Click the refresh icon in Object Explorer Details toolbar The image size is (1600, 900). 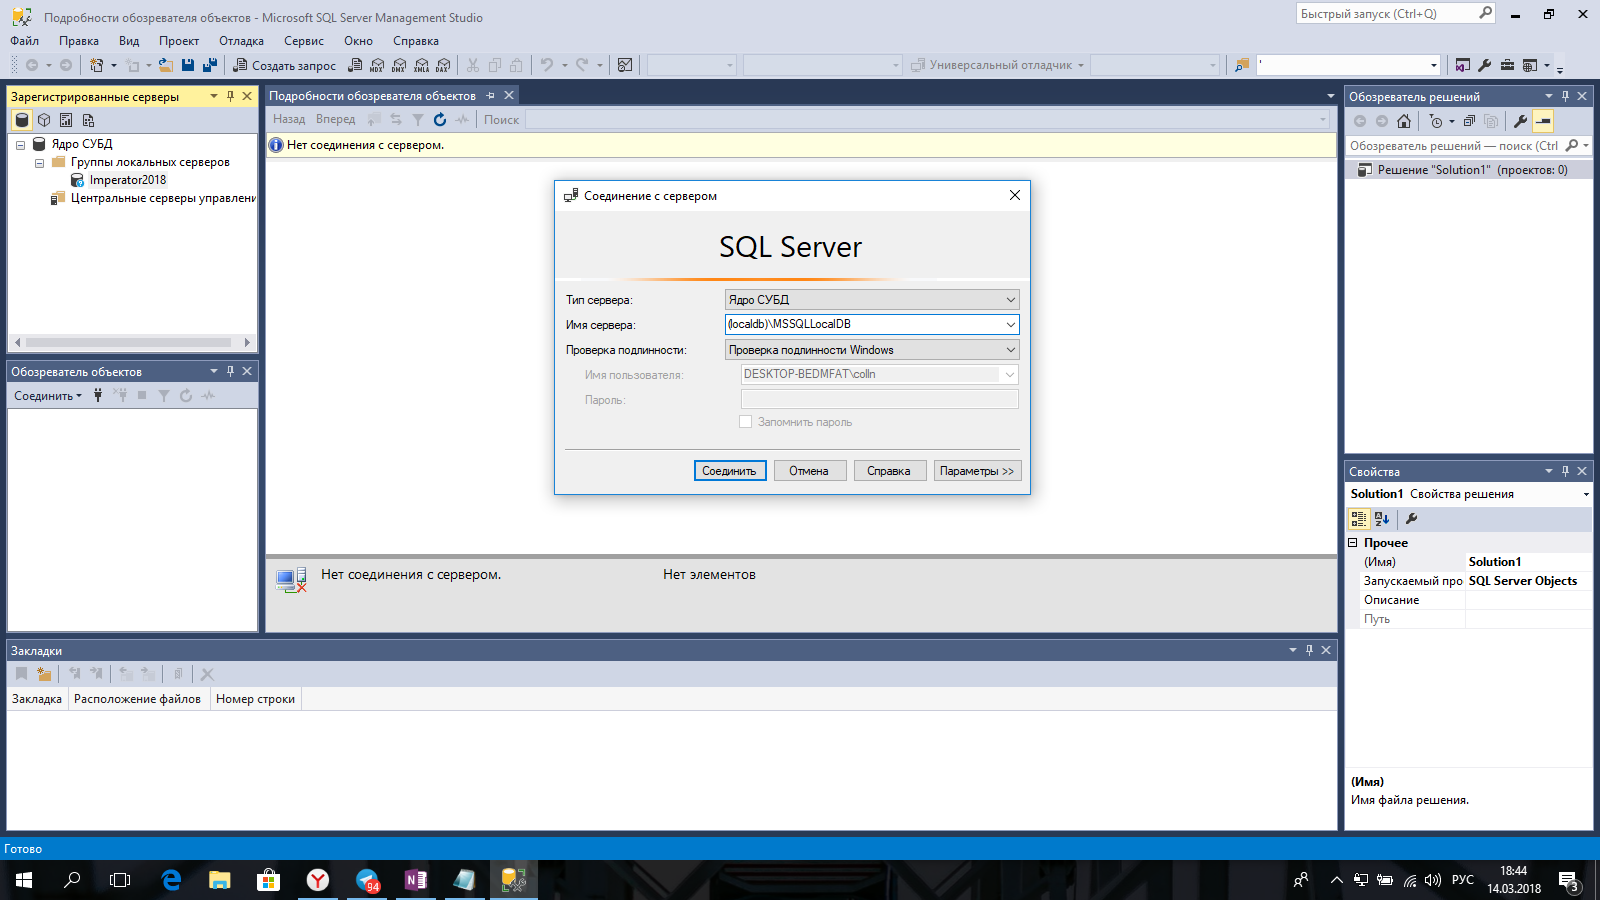click(440, 119)
